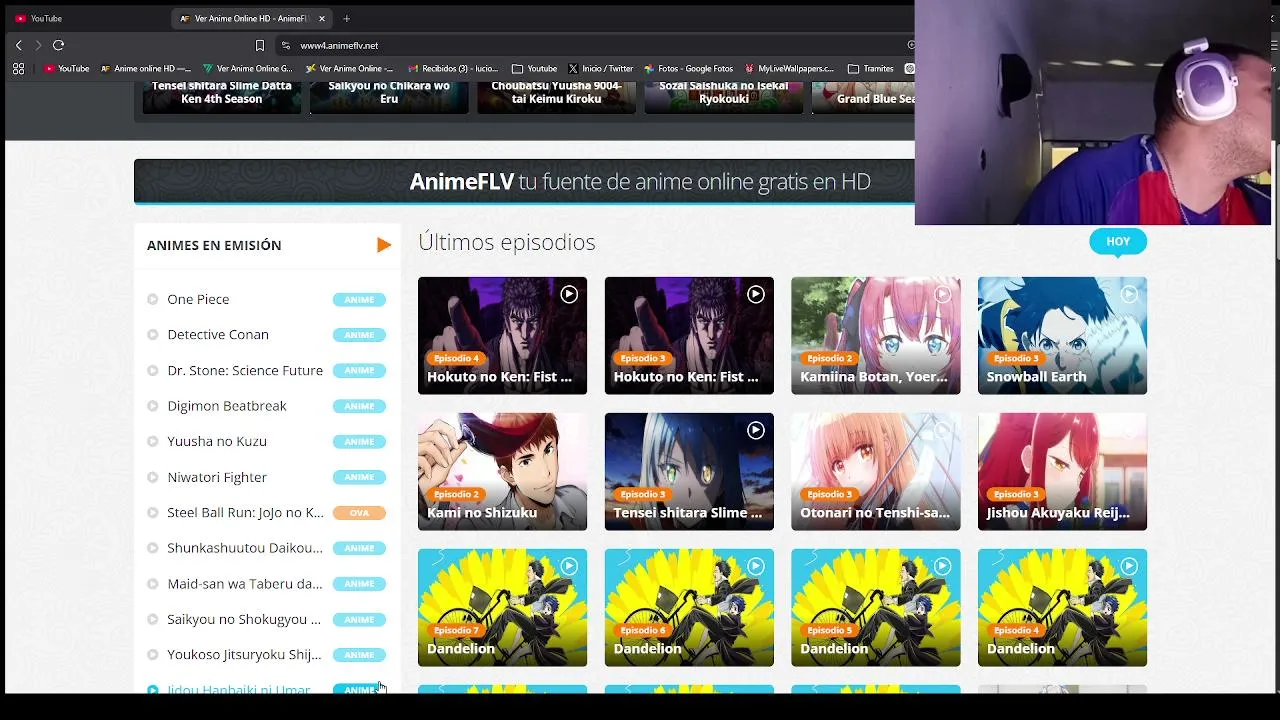Play icon on Dandelion Episodio 6
Screen dimensions: 1280x720
point(756,566)
